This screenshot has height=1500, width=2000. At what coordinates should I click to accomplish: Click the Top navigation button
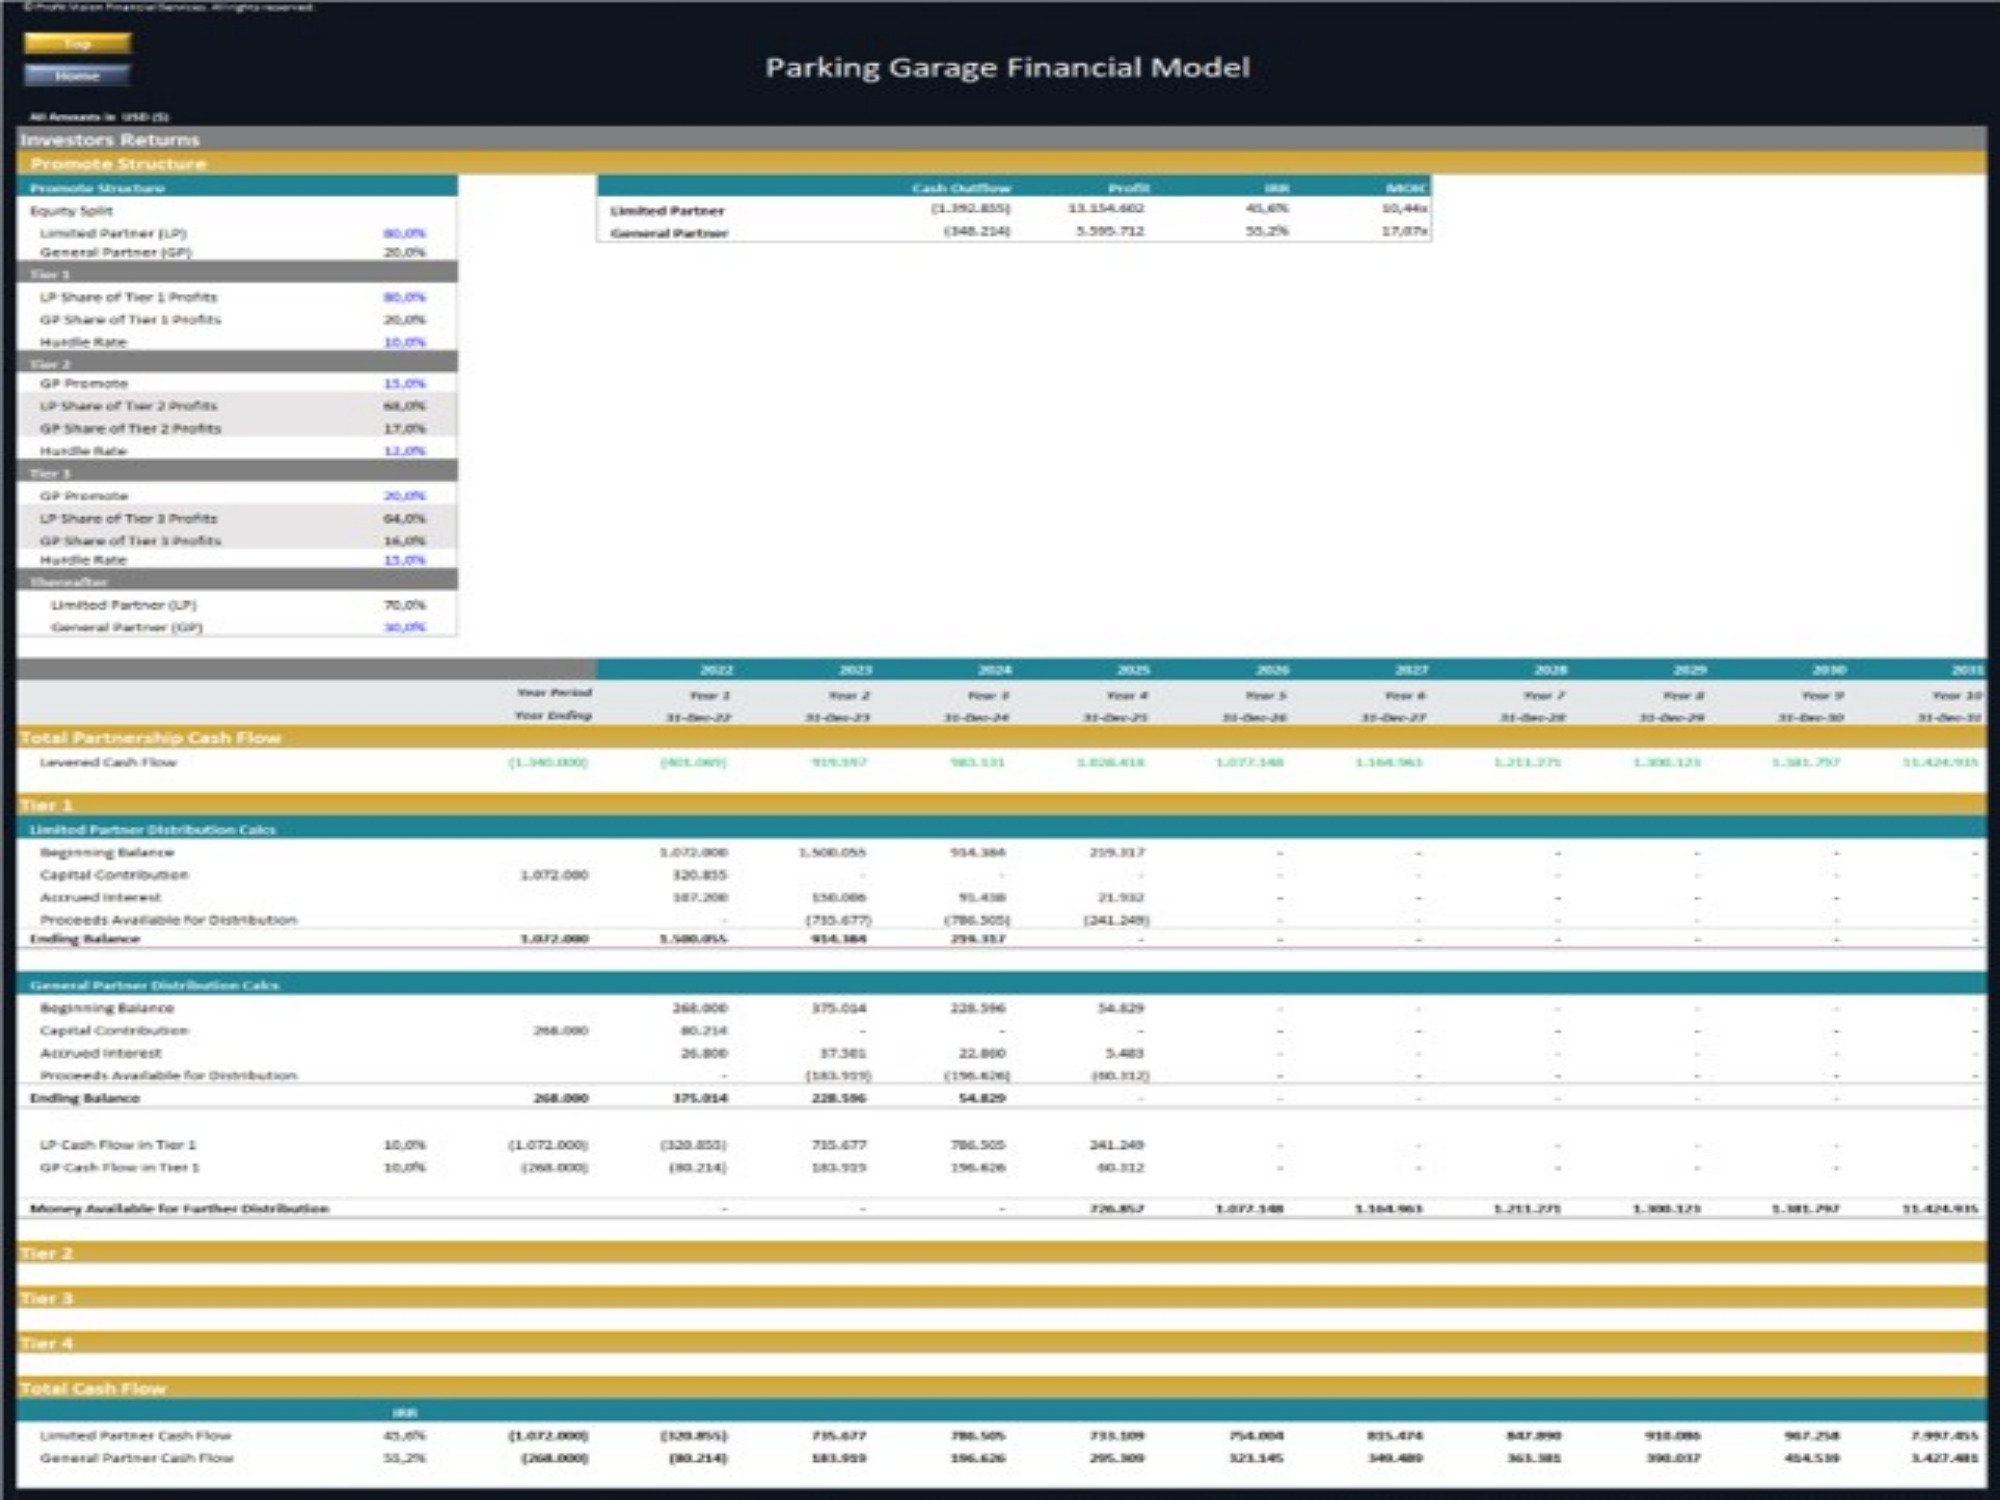(x=80, y=44)
